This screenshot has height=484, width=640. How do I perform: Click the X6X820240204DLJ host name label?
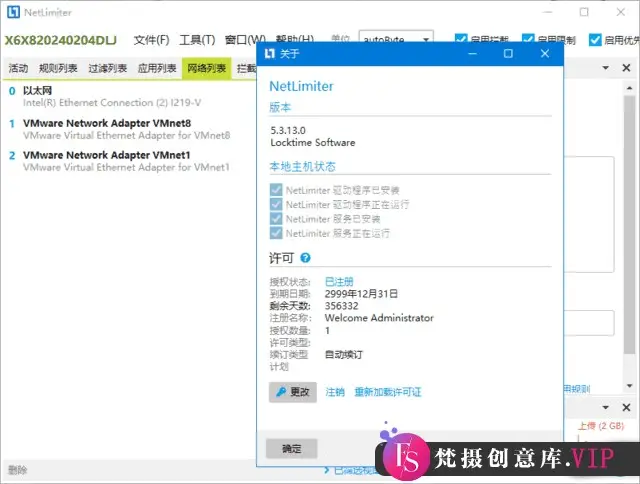pos(60,40)
